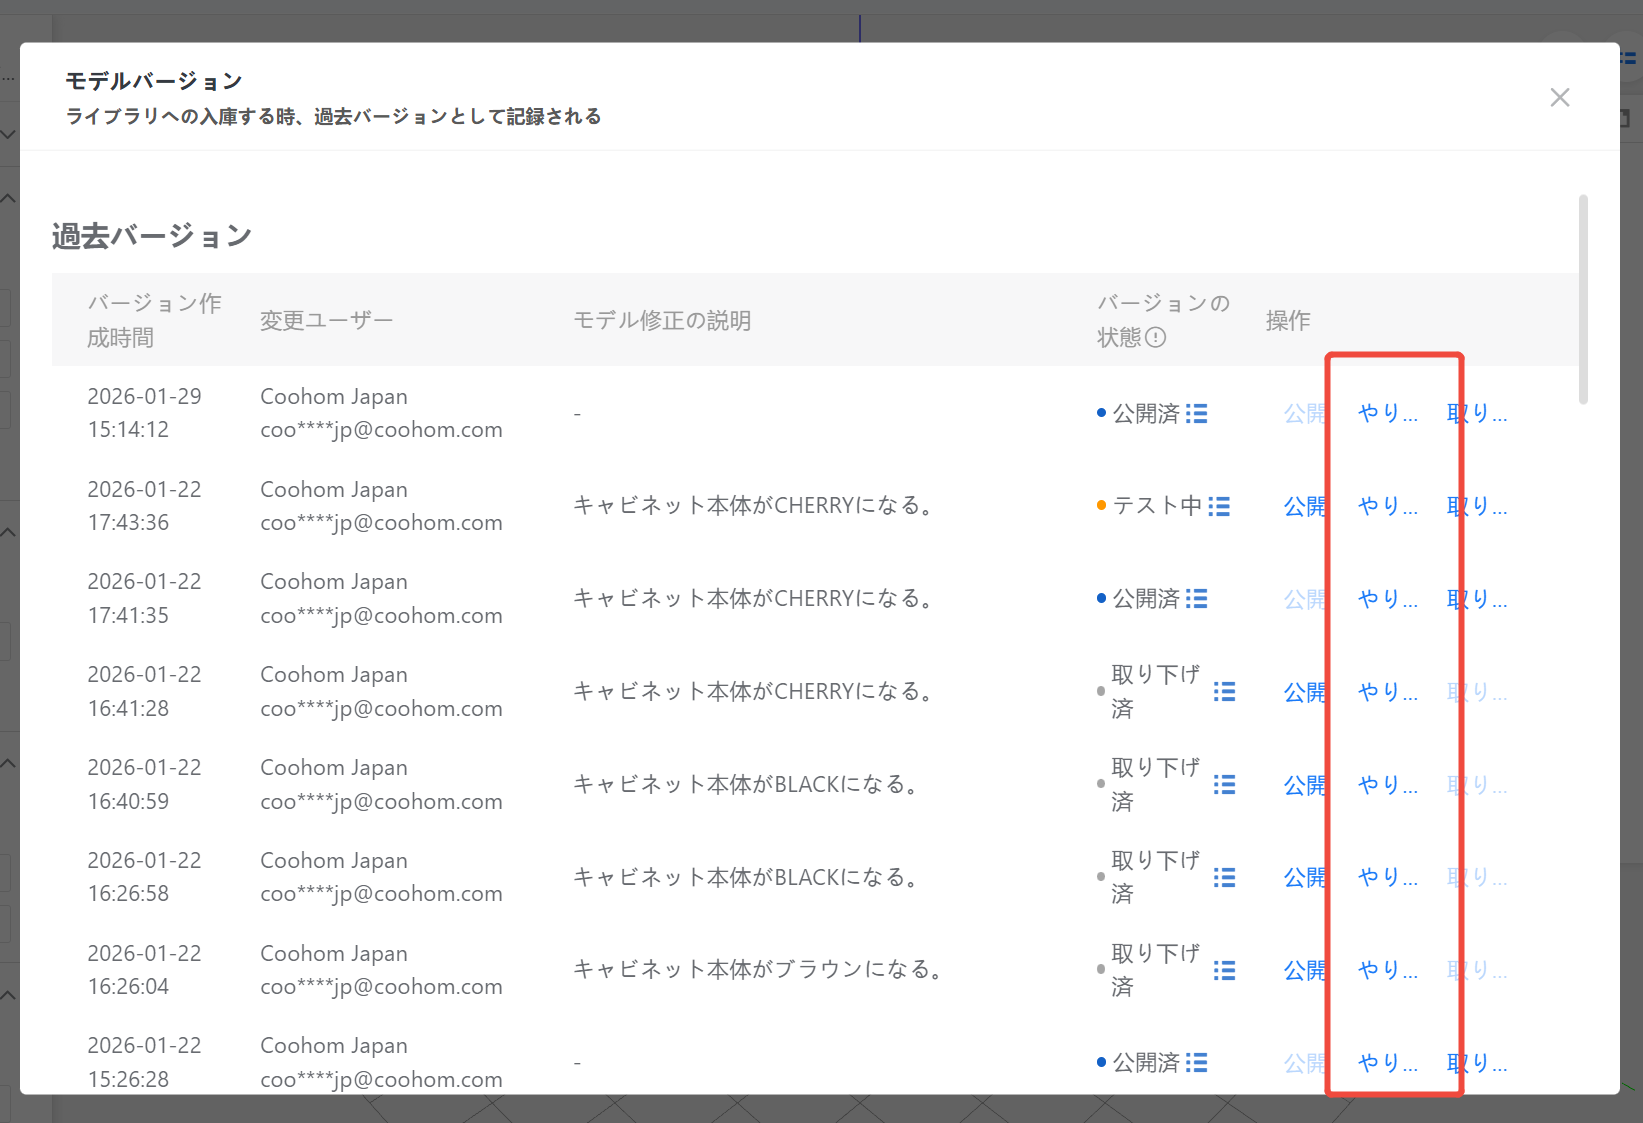
Task: Select やり… for the 15:26:28 version
Action: [x=1388, y=1063]
